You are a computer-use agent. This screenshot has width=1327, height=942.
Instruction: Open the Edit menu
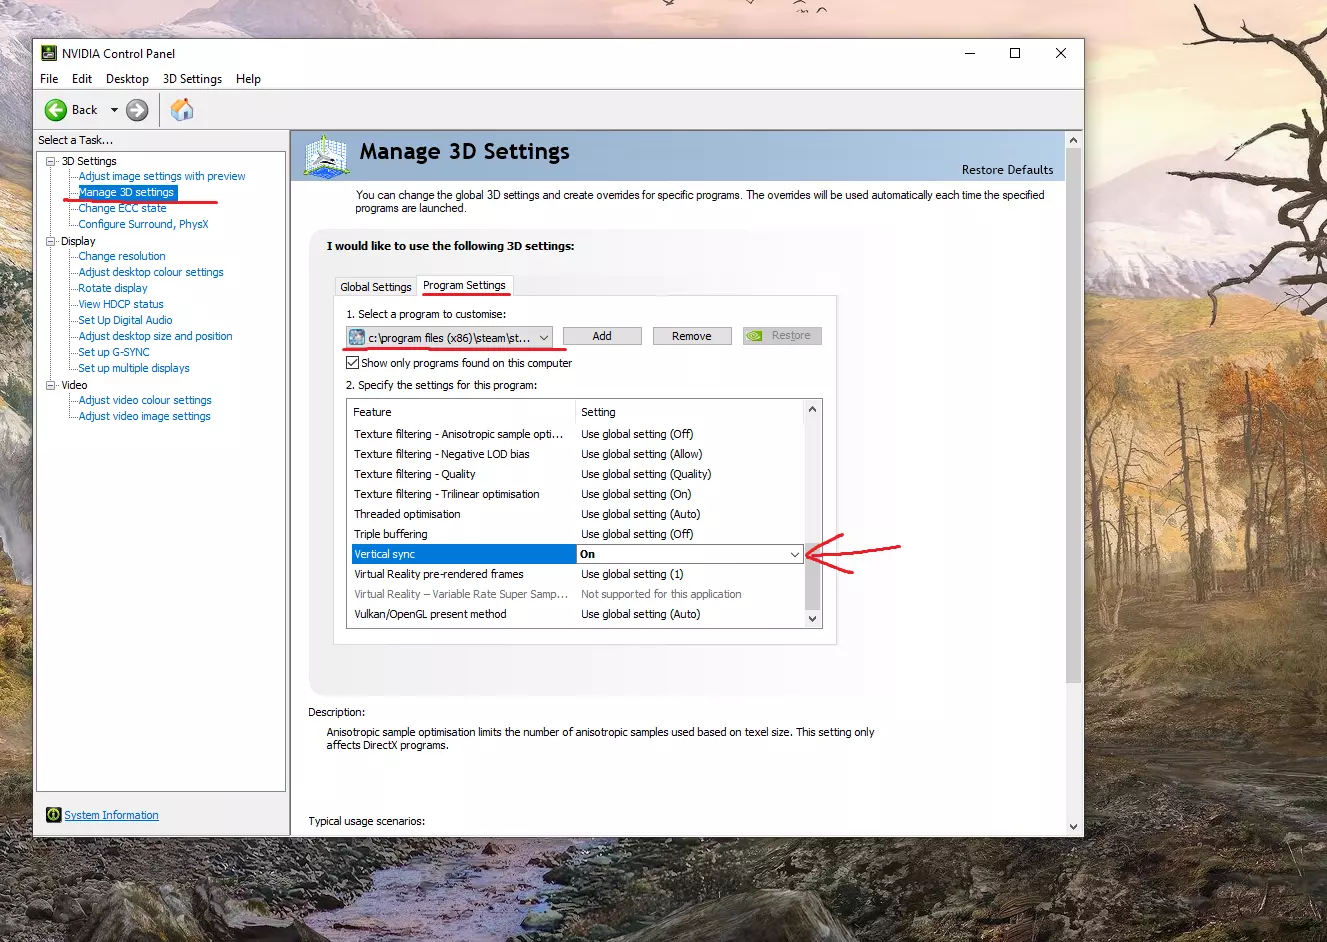(82, 79)
